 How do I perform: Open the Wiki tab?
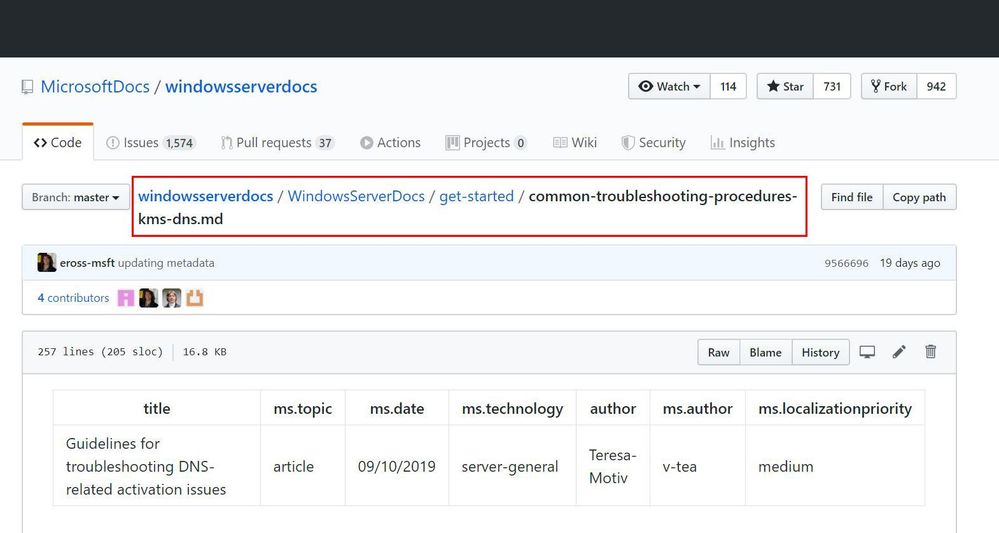pos(575,143)
